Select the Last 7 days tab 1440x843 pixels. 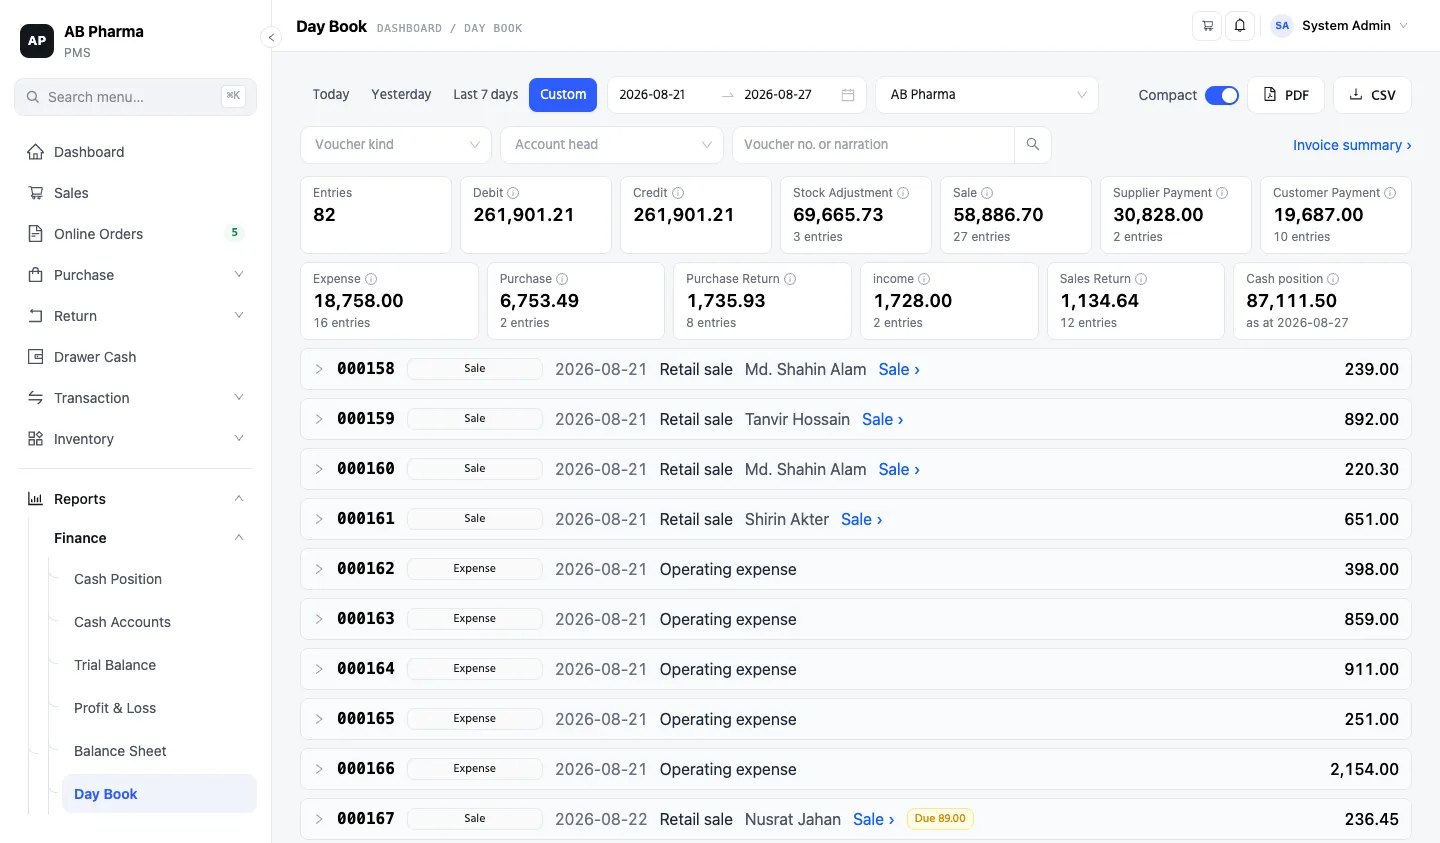[x=485, y=95]
